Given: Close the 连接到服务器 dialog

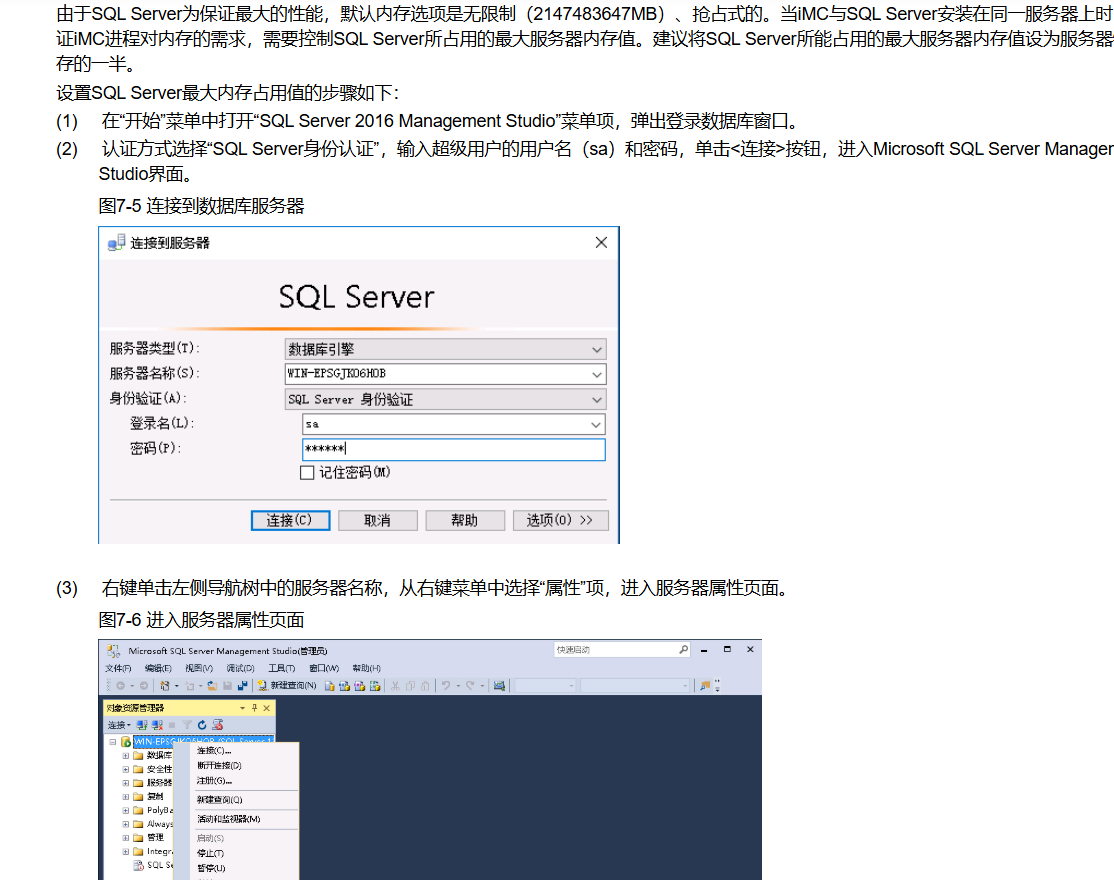Looking at the screenshot, I should coord(601,243).
